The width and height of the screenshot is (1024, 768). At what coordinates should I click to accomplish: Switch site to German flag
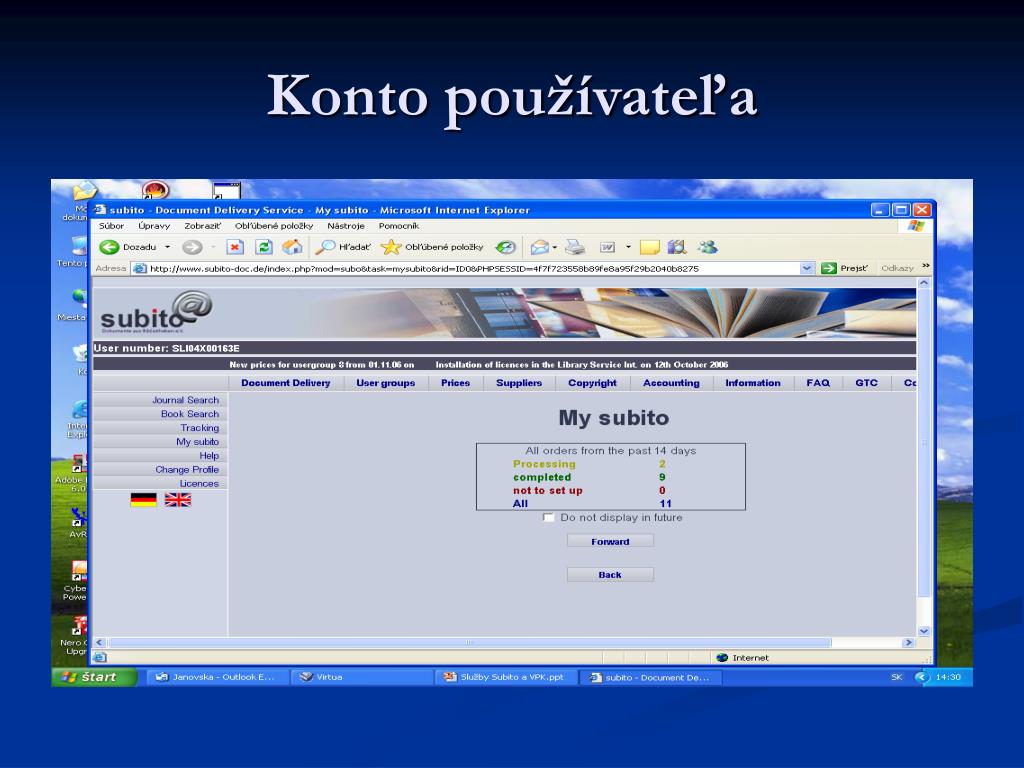tap(144, 500)
